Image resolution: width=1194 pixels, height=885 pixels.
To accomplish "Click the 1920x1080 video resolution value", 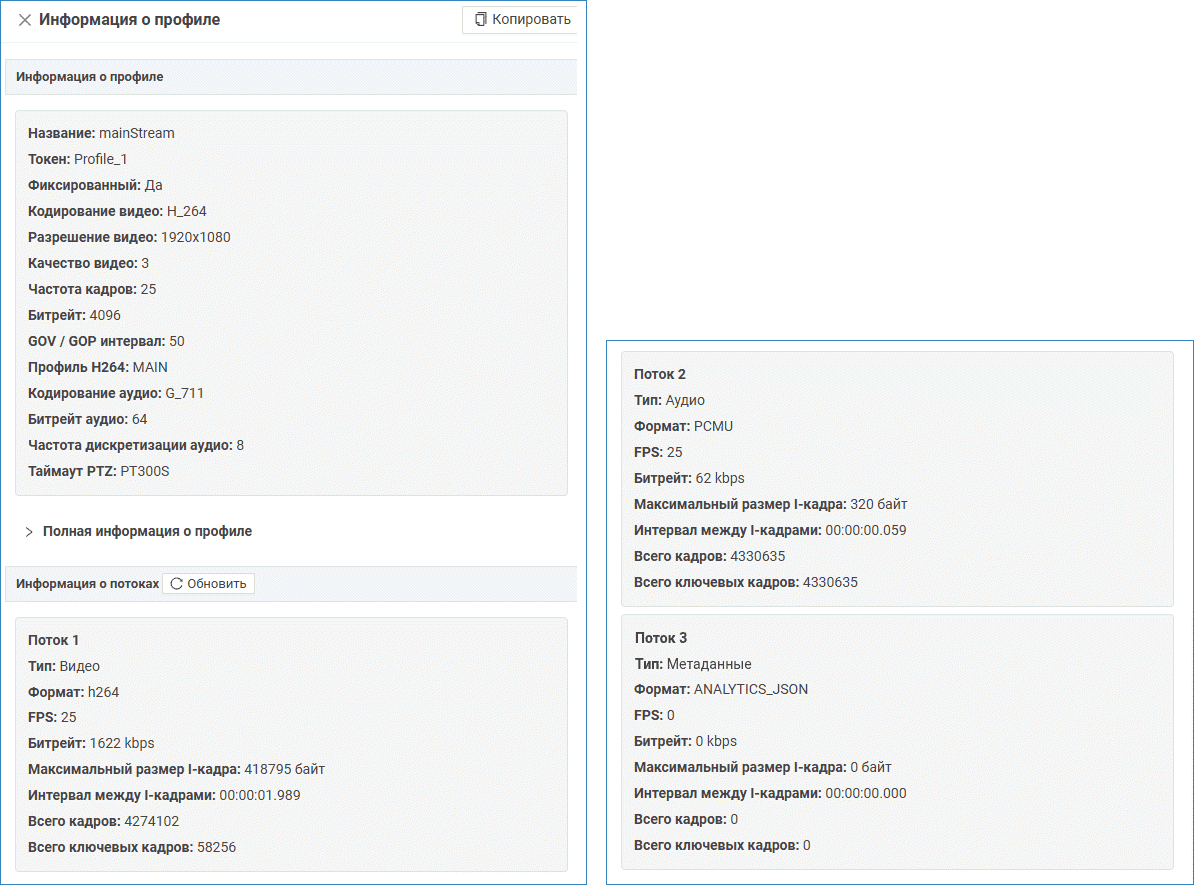I will pos(196,237).
